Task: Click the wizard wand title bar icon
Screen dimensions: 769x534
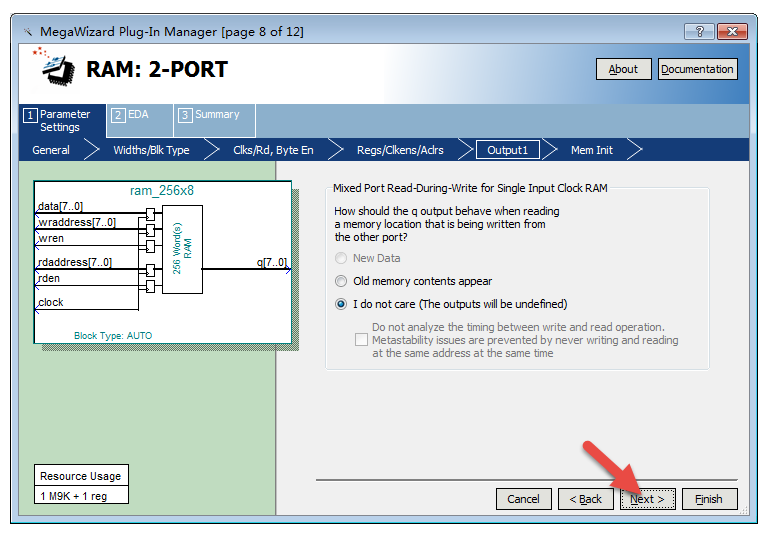Action: (28, 32)
